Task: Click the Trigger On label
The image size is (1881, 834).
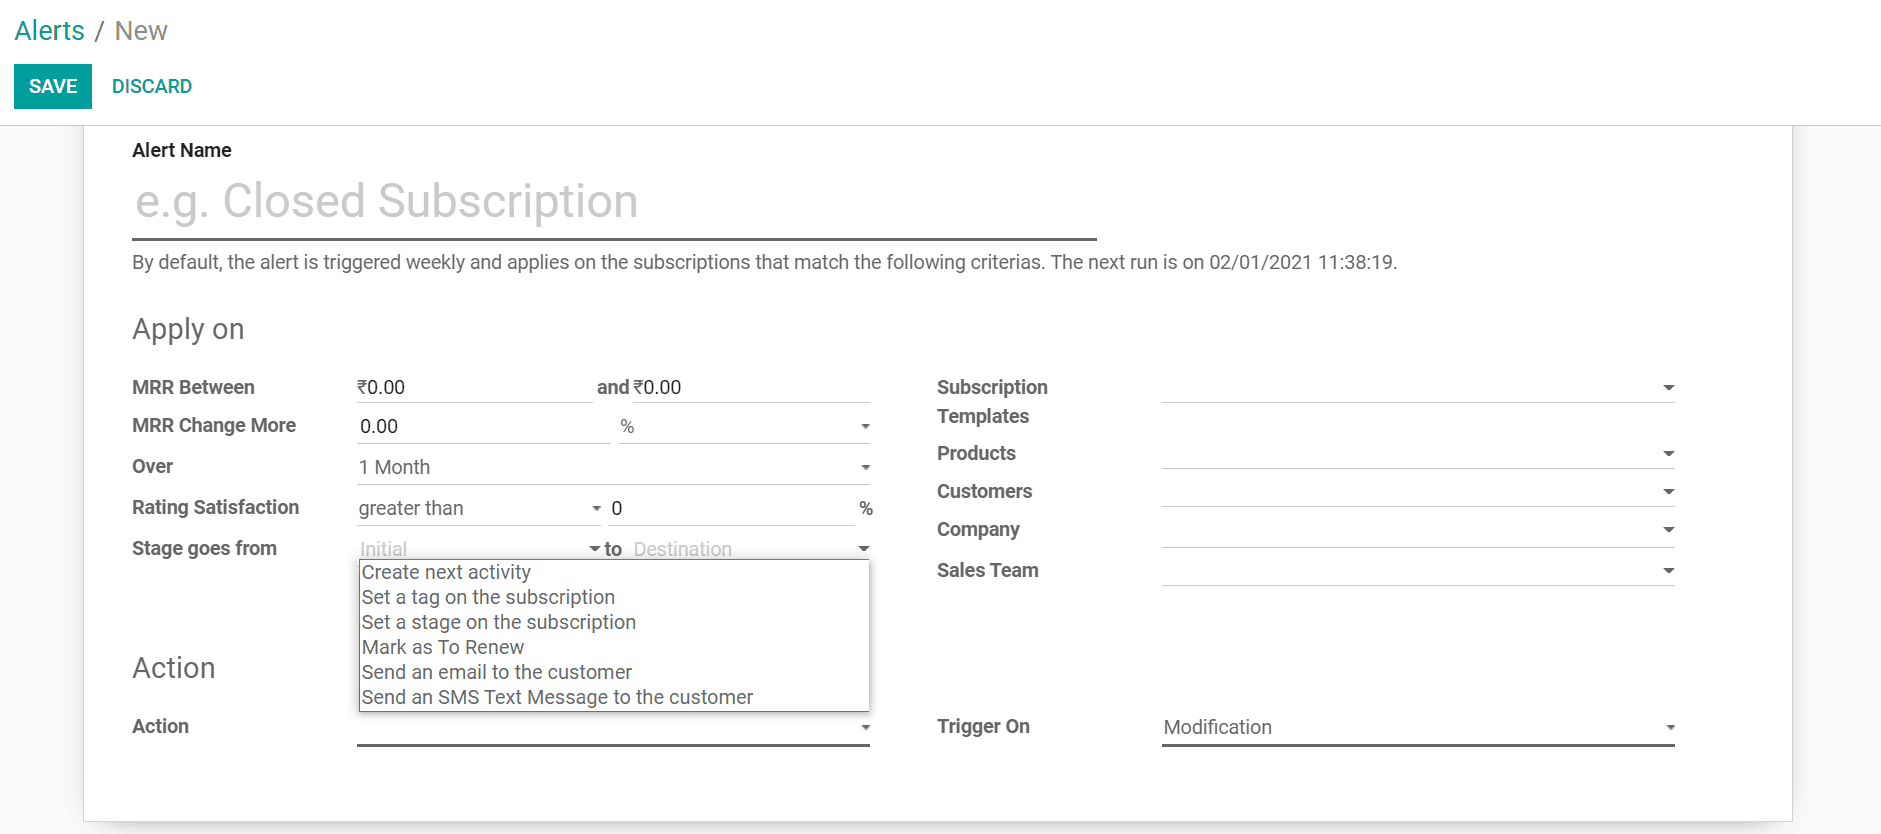Action: (983, 727)
